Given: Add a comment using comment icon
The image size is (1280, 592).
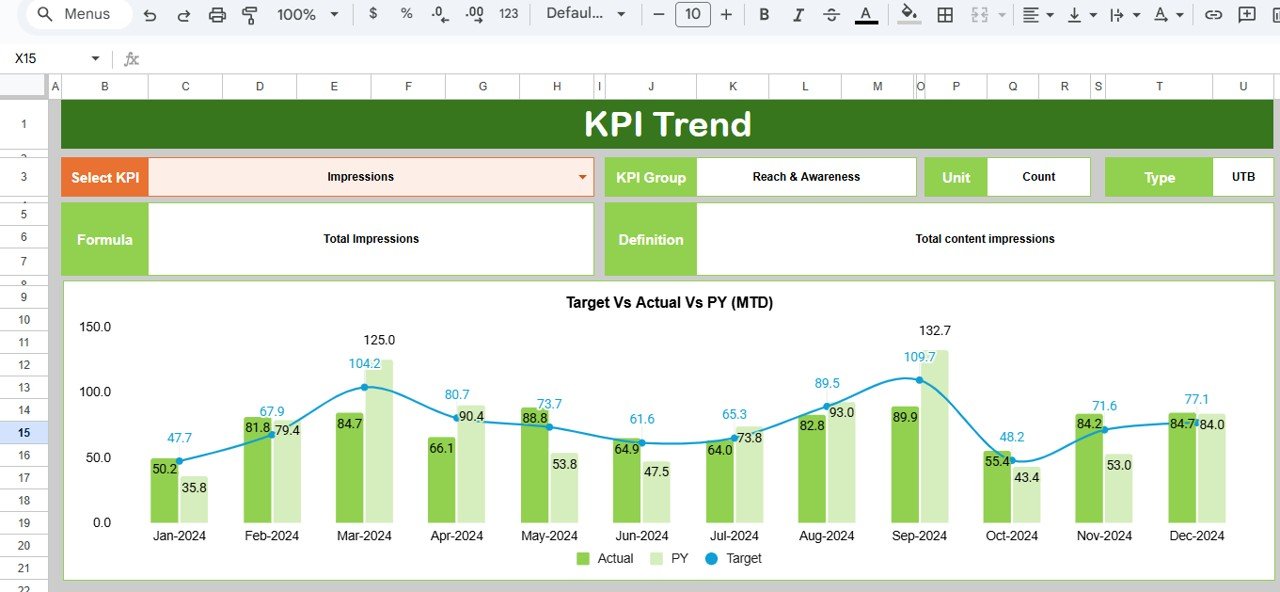Looking at the screenshot, I should [x=1246, y=15].
